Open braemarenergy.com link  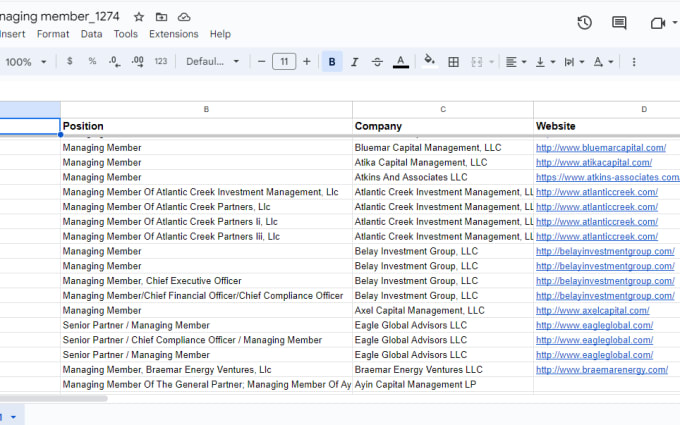(602, 370)
